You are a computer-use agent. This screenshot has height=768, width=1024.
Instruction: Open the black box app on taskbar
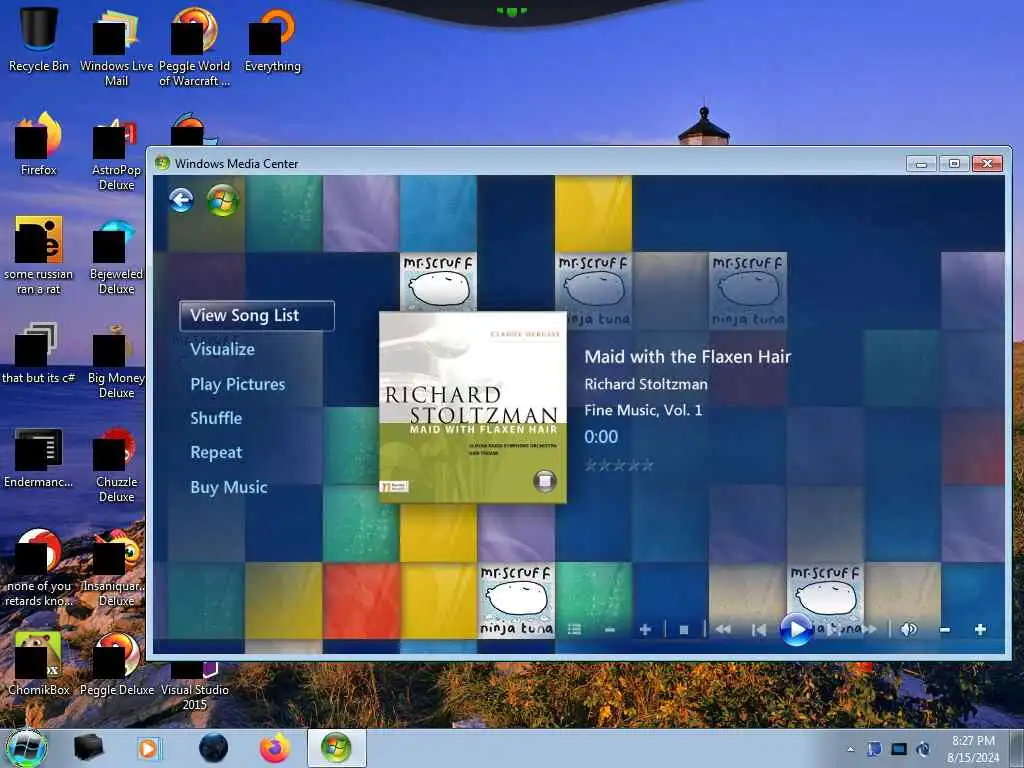88,748
